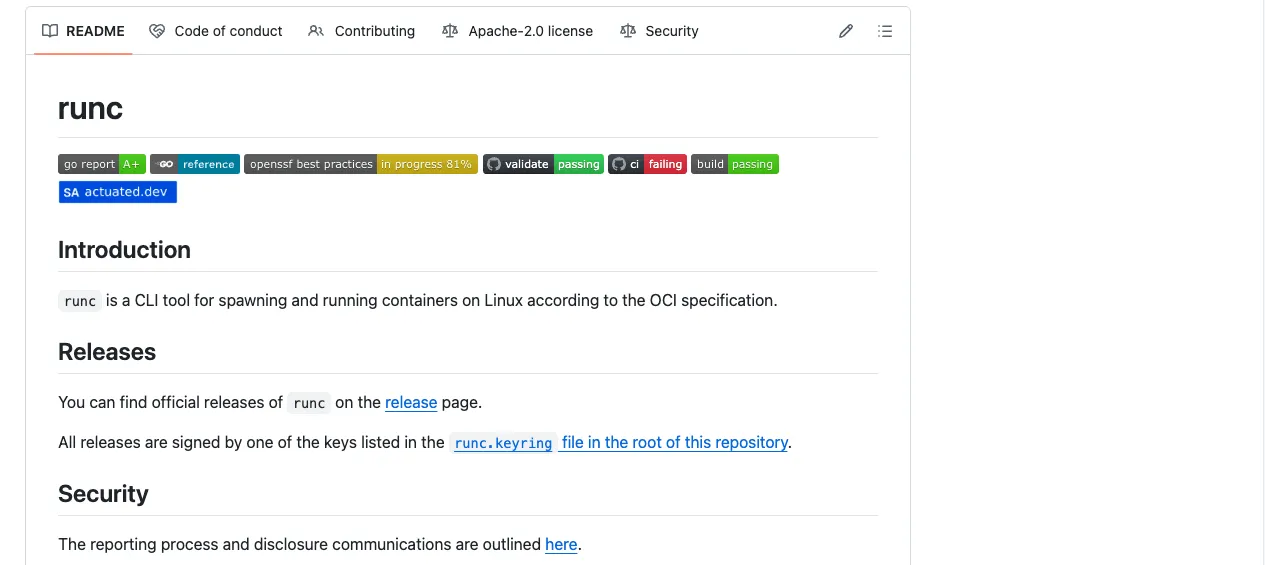
Task: Select the Apache-2.0 license tab
Action: coord(517,31)
